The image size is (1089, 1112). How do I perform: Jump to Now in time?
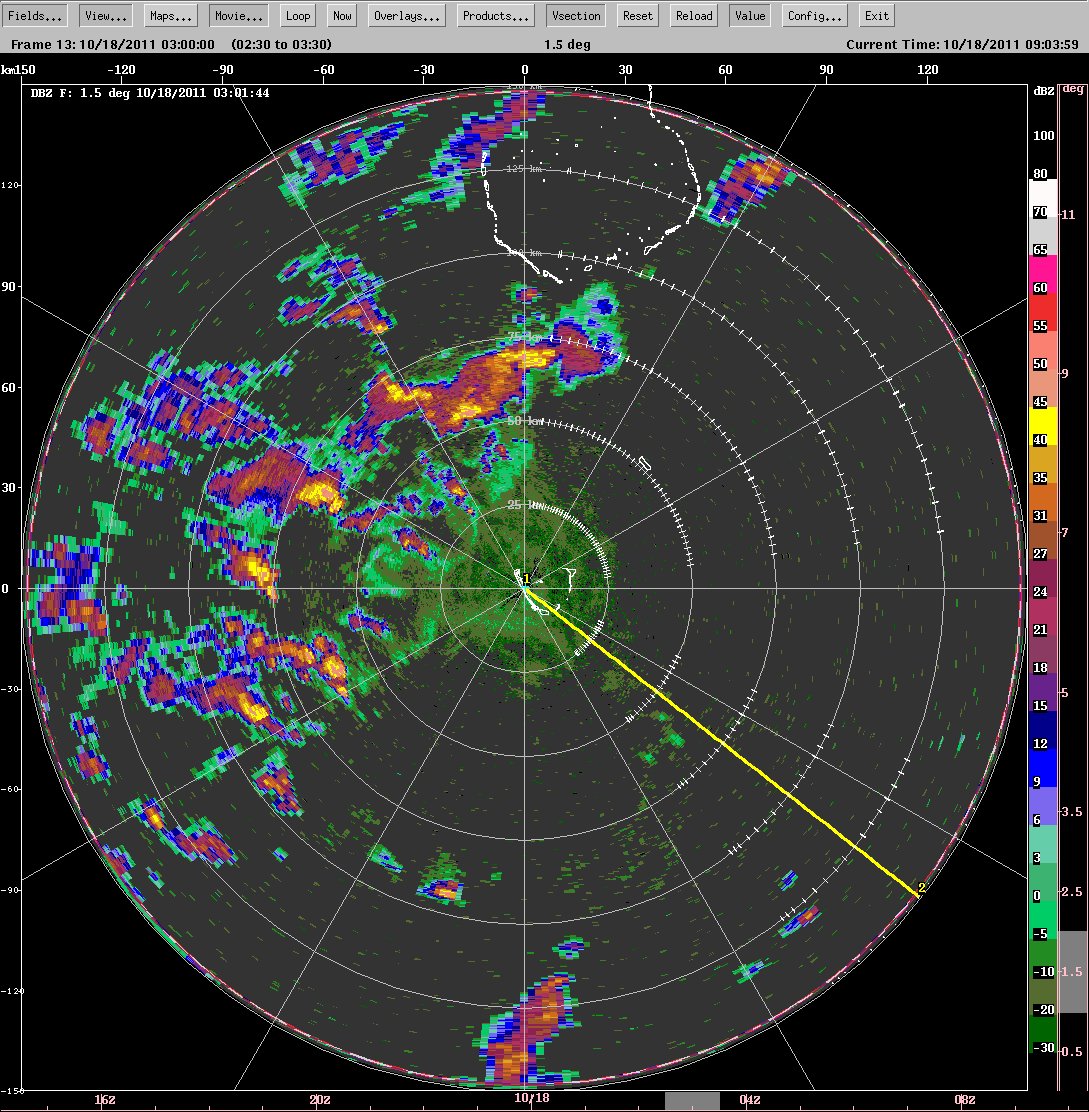pyautogui.click(x=342, y=16)
